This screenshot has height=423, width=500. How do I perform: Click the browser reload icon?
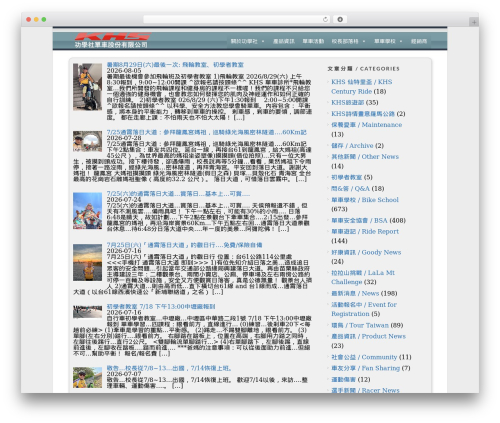pyautogui.click(x=325, y=19)
